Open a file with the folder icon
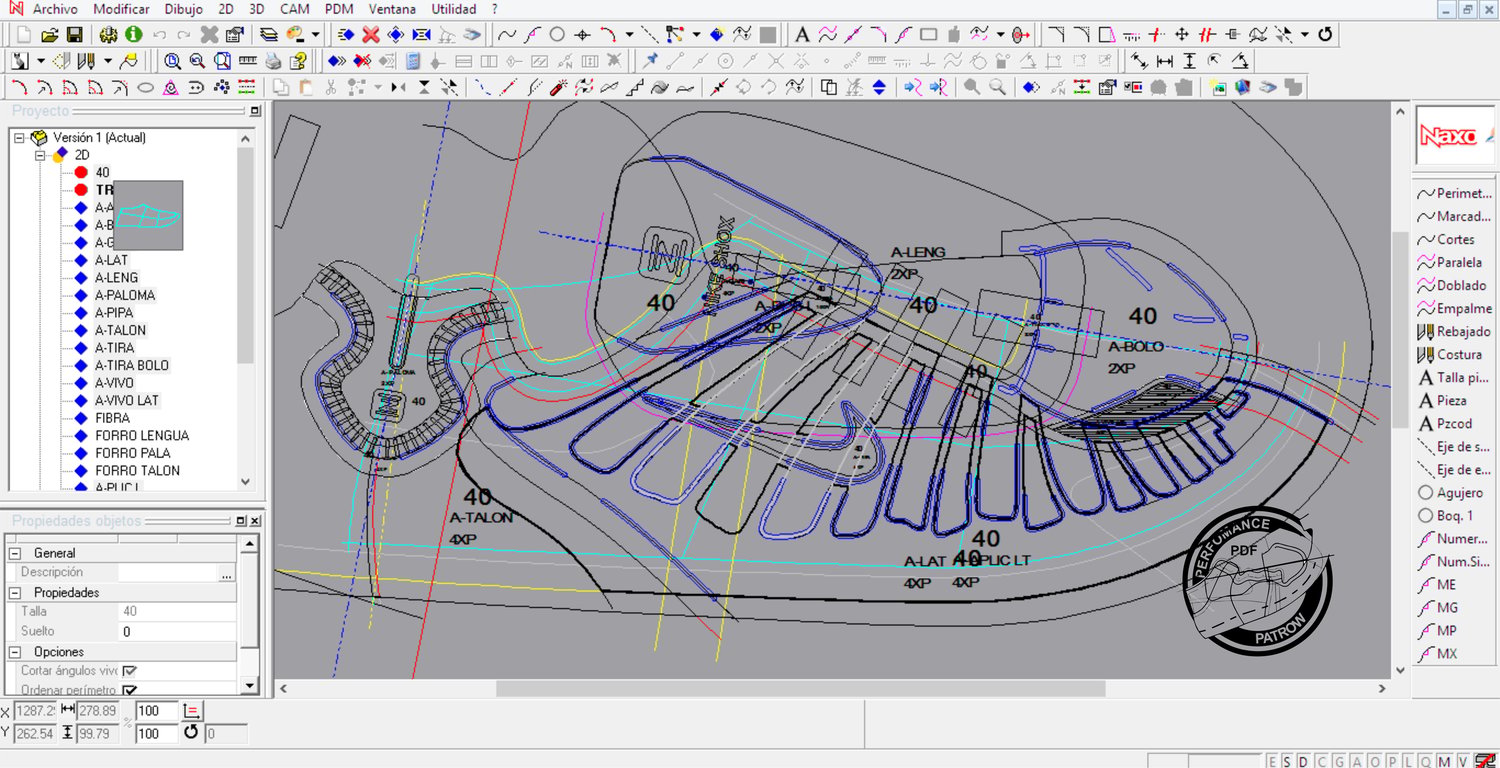This screenshot has width=1500, height=768. [49, 34]
